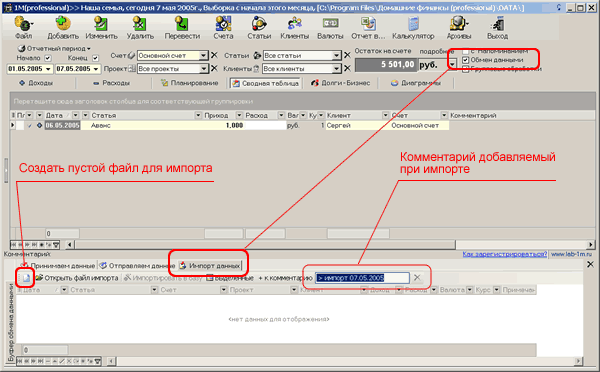Open the Как зарегистрироваться link

point(504,254)
